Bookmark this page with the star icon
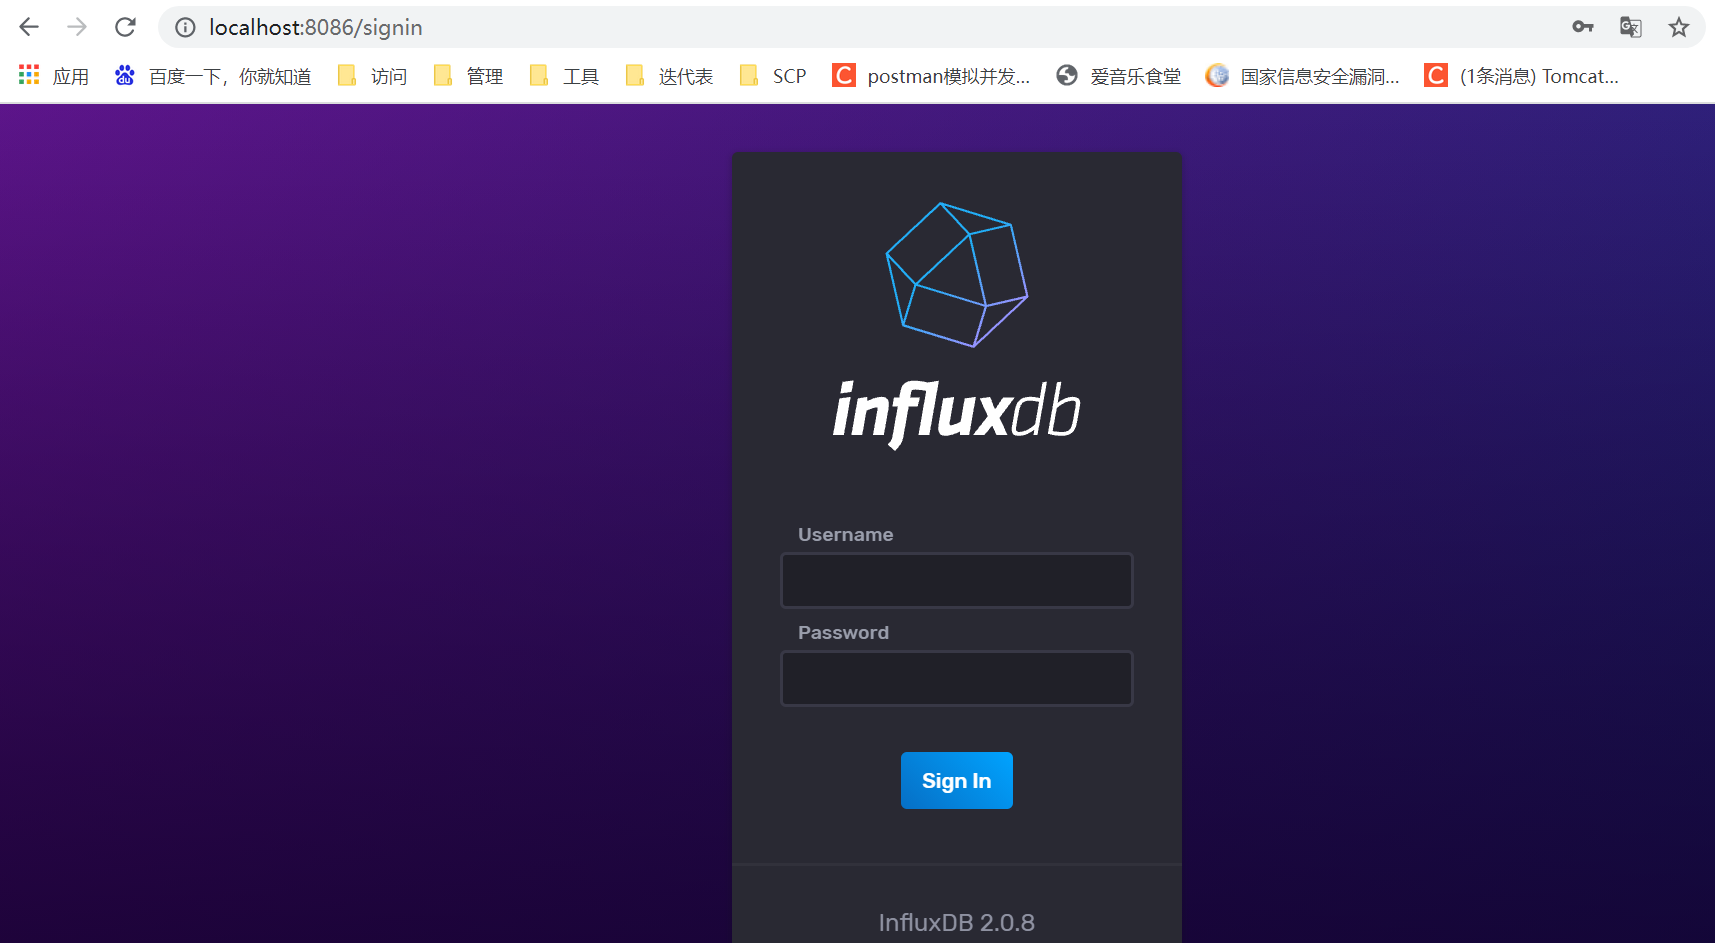Screen dimensions: 1715x943 tap(1679, 27)
